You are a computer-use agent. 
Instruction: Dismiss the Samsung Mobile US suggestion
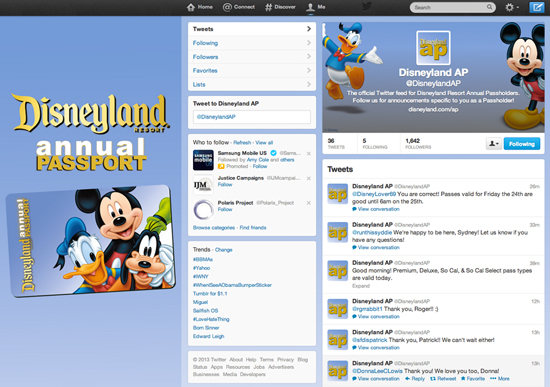tap(309, 154)
